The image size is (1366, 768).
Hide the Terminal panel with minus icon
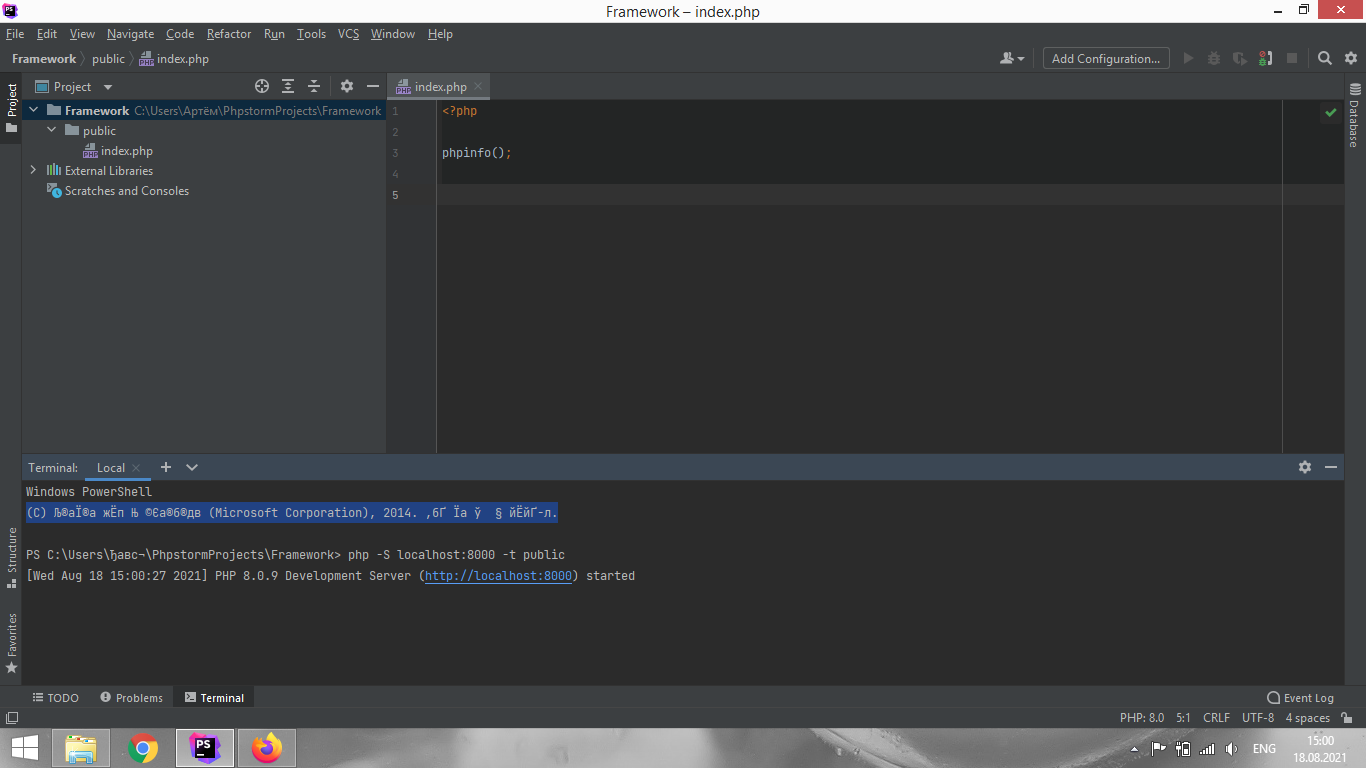(1331, 467)
